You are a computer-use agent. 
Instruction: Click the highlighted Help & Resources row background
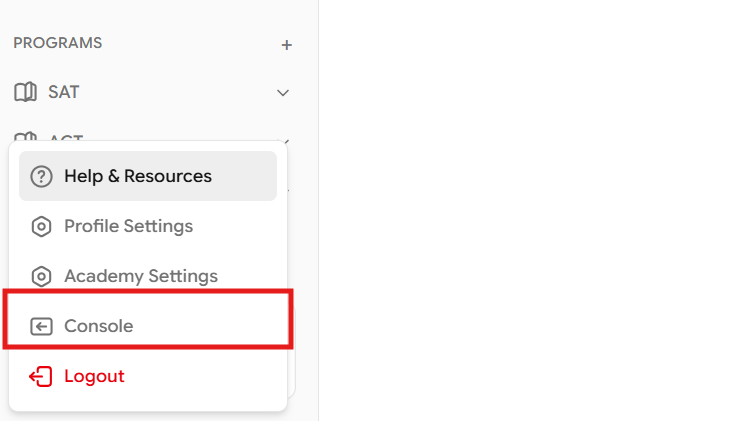pos(245,176)
